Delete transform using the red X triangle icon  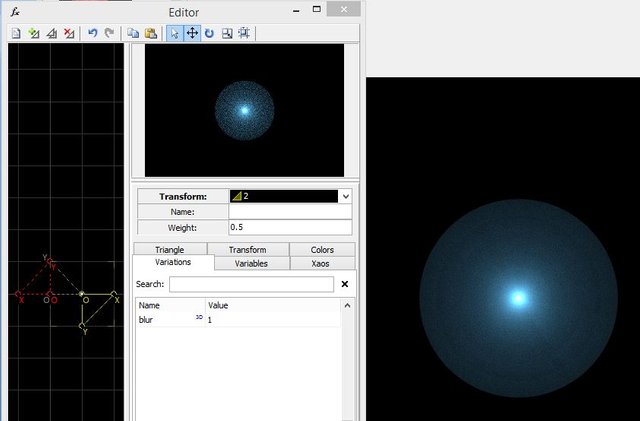tap(69, 33)
